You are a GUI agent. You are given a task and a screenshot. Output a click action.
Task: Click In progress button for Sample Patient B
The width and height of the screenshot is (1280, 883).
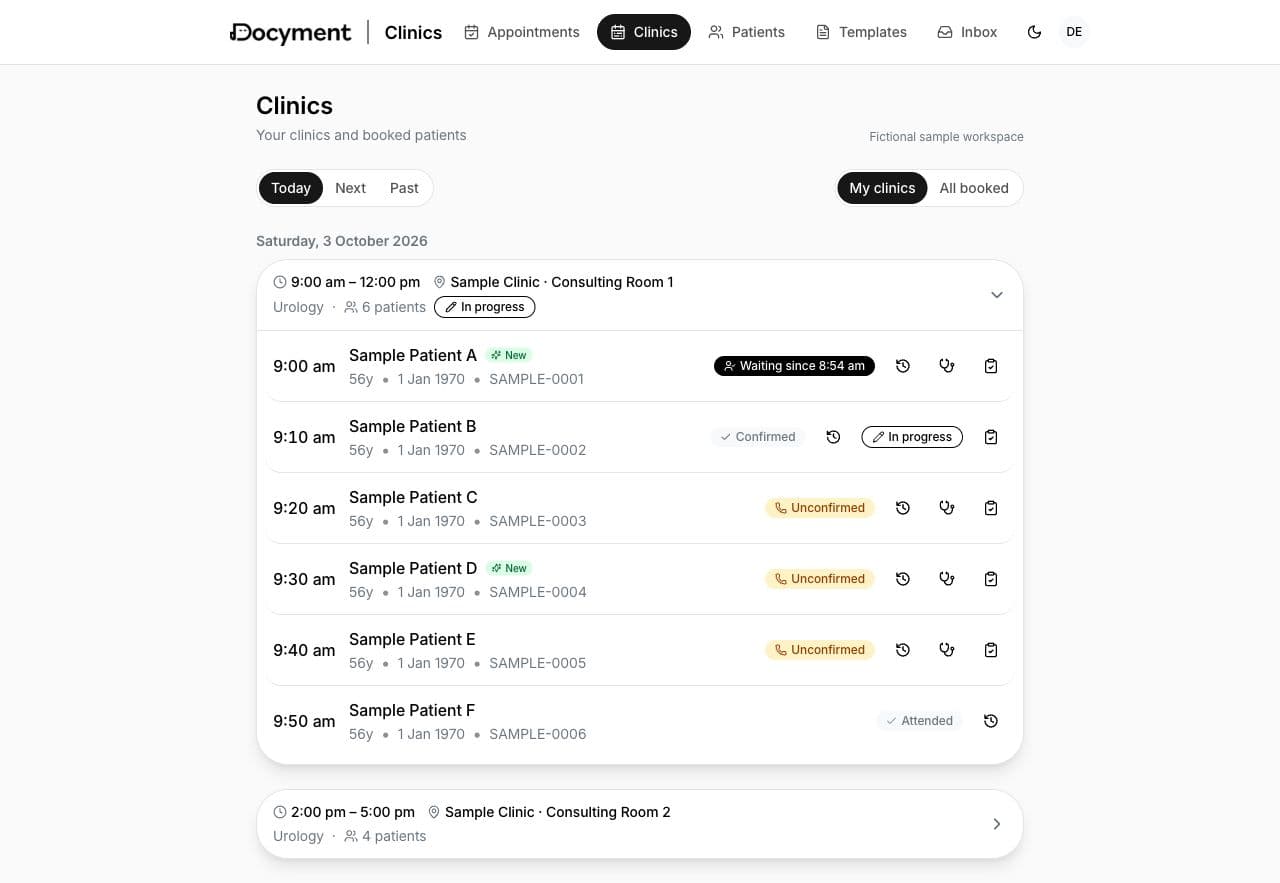pos(912,437)
